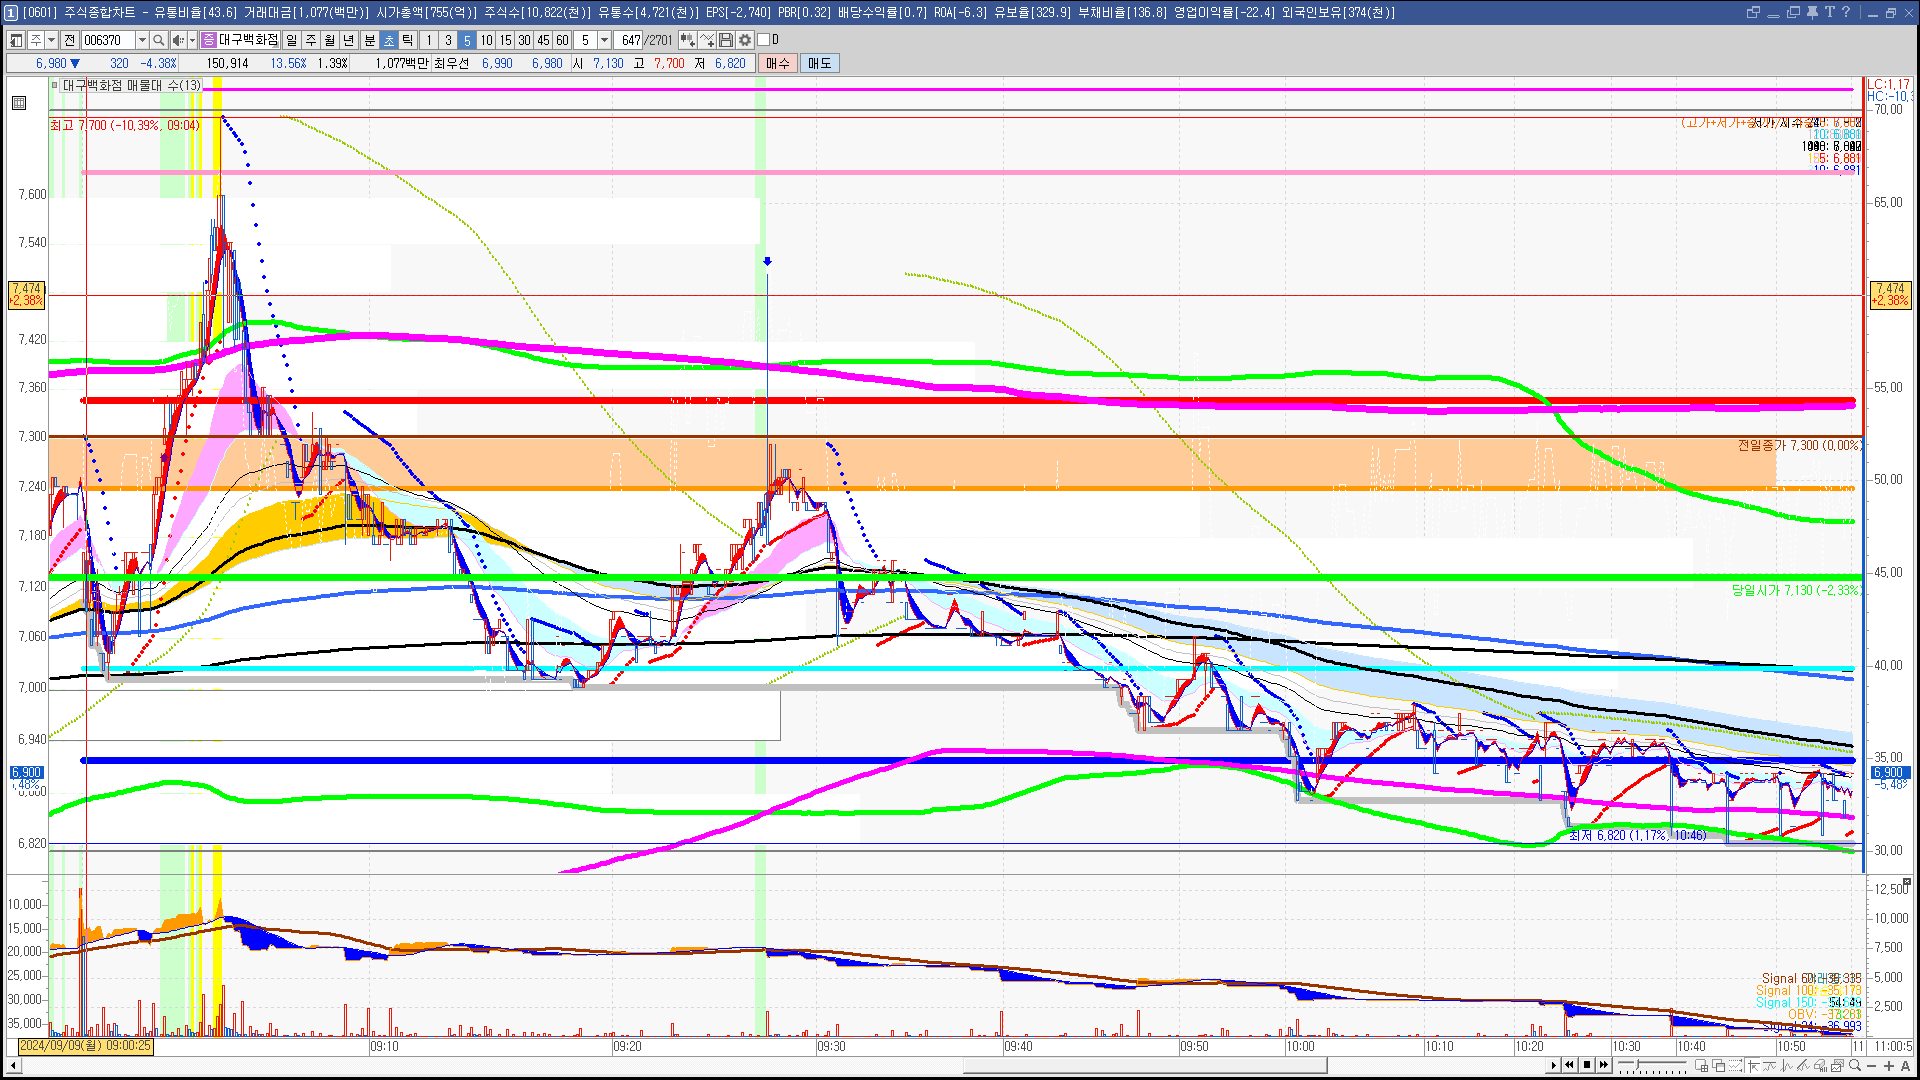Click the sound speaker icon
Screen dimensions: 1920x1080
click(x=178, y=40)
